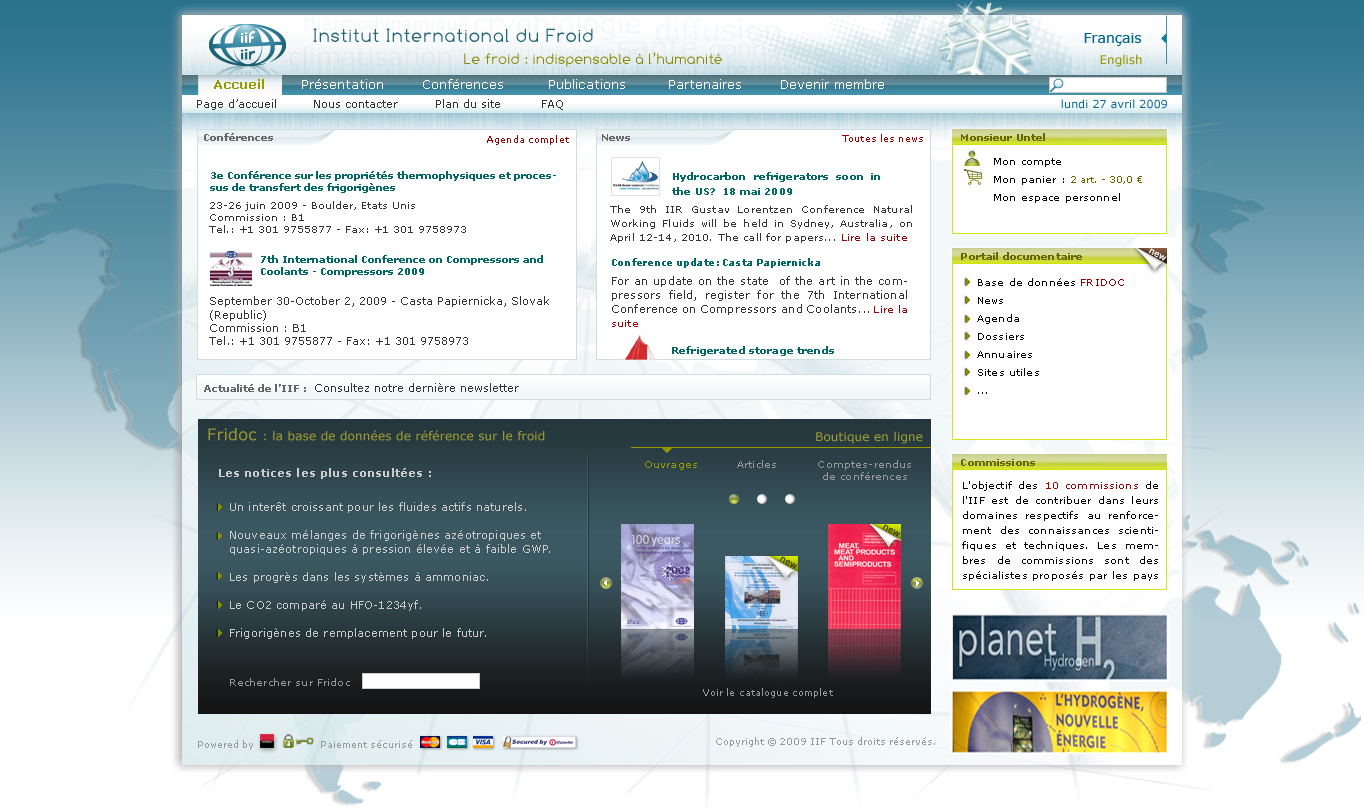Open the Devenir membre menu
The image size is (1364, 812).
point(832,85)
